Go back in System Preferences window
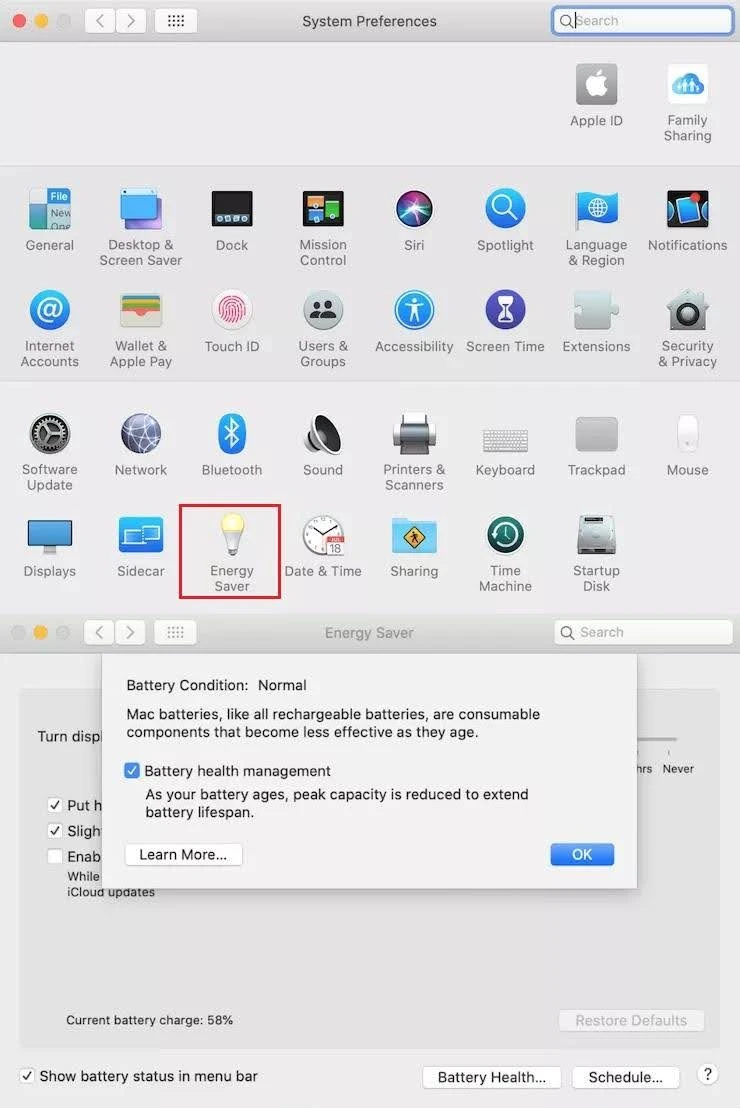740x1108 pixels. (x=100, y=20)
